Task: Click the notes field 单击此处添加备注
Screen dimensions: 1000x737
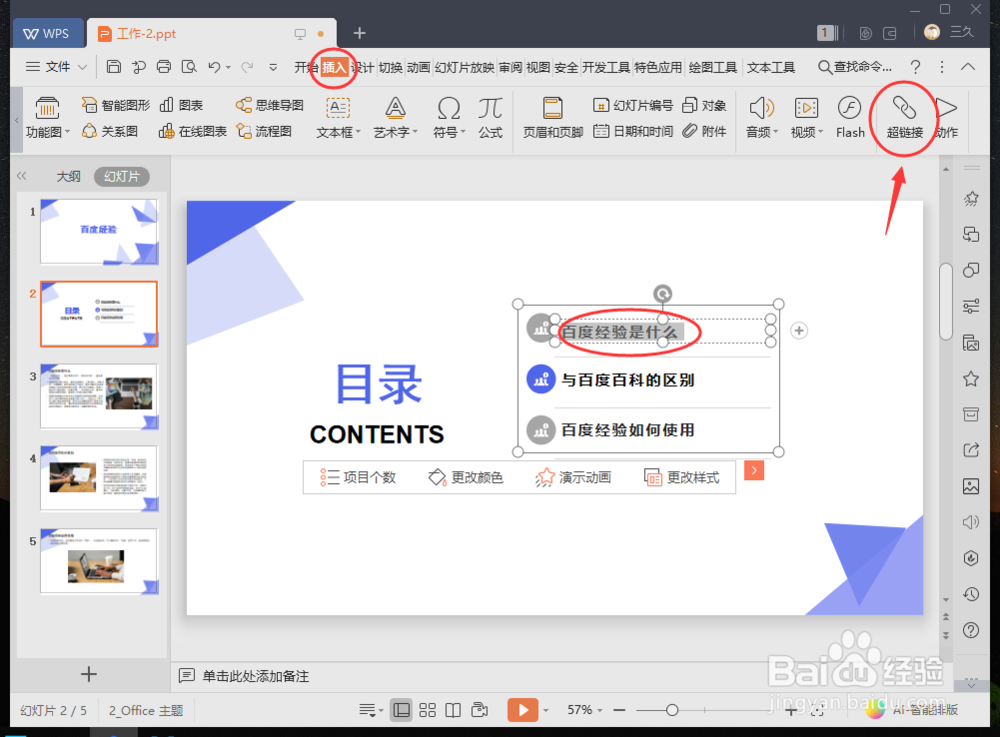Action: (255, 676)
